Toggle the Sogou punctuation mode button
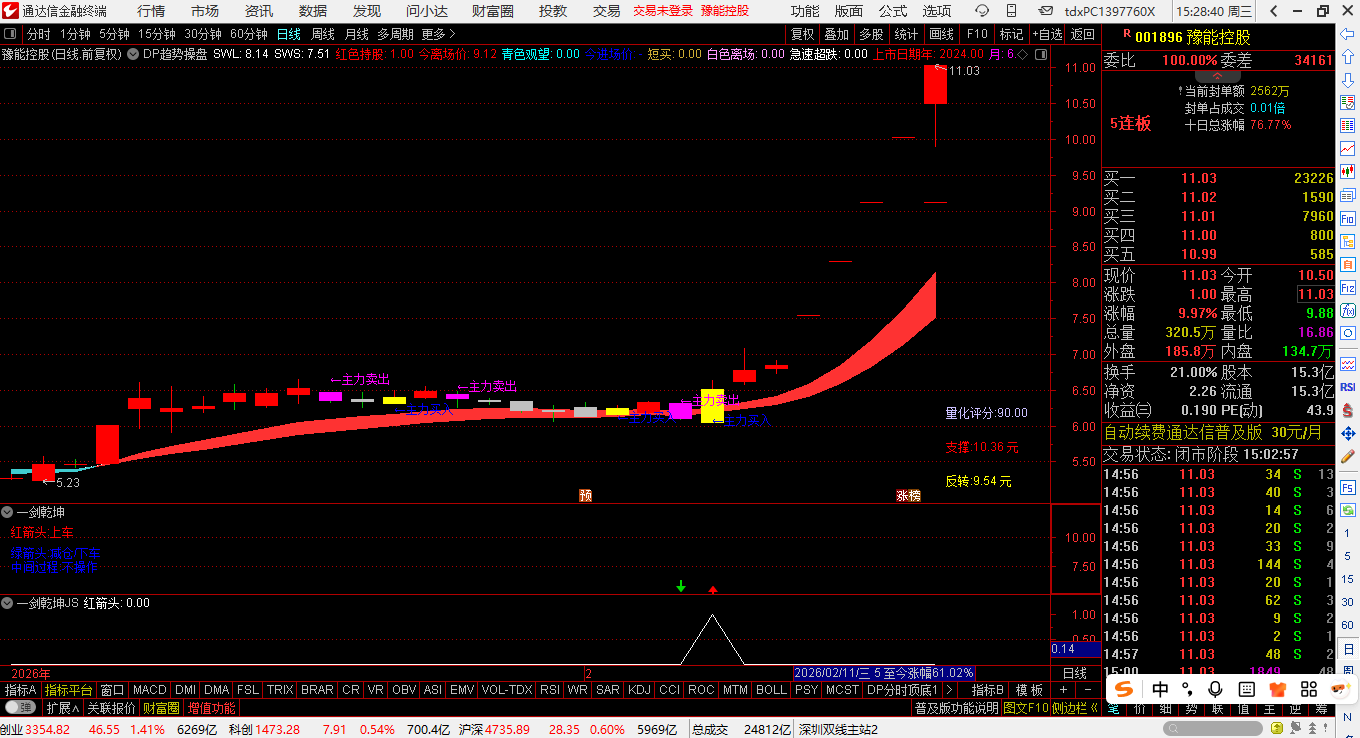This screenshot has height=738, width=1360. 1187,689
